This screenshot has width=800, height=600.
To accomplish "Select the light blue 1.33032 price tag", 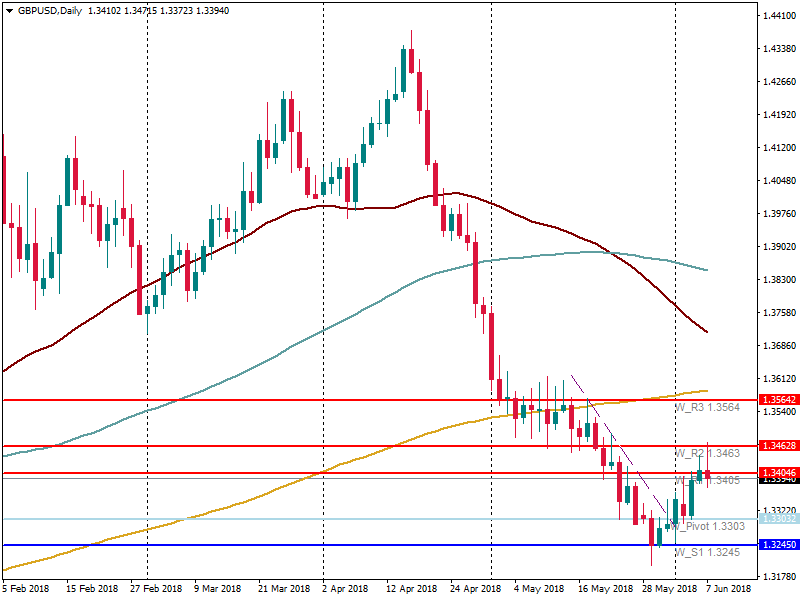I will pyautogui.click(x=778, y=519).
